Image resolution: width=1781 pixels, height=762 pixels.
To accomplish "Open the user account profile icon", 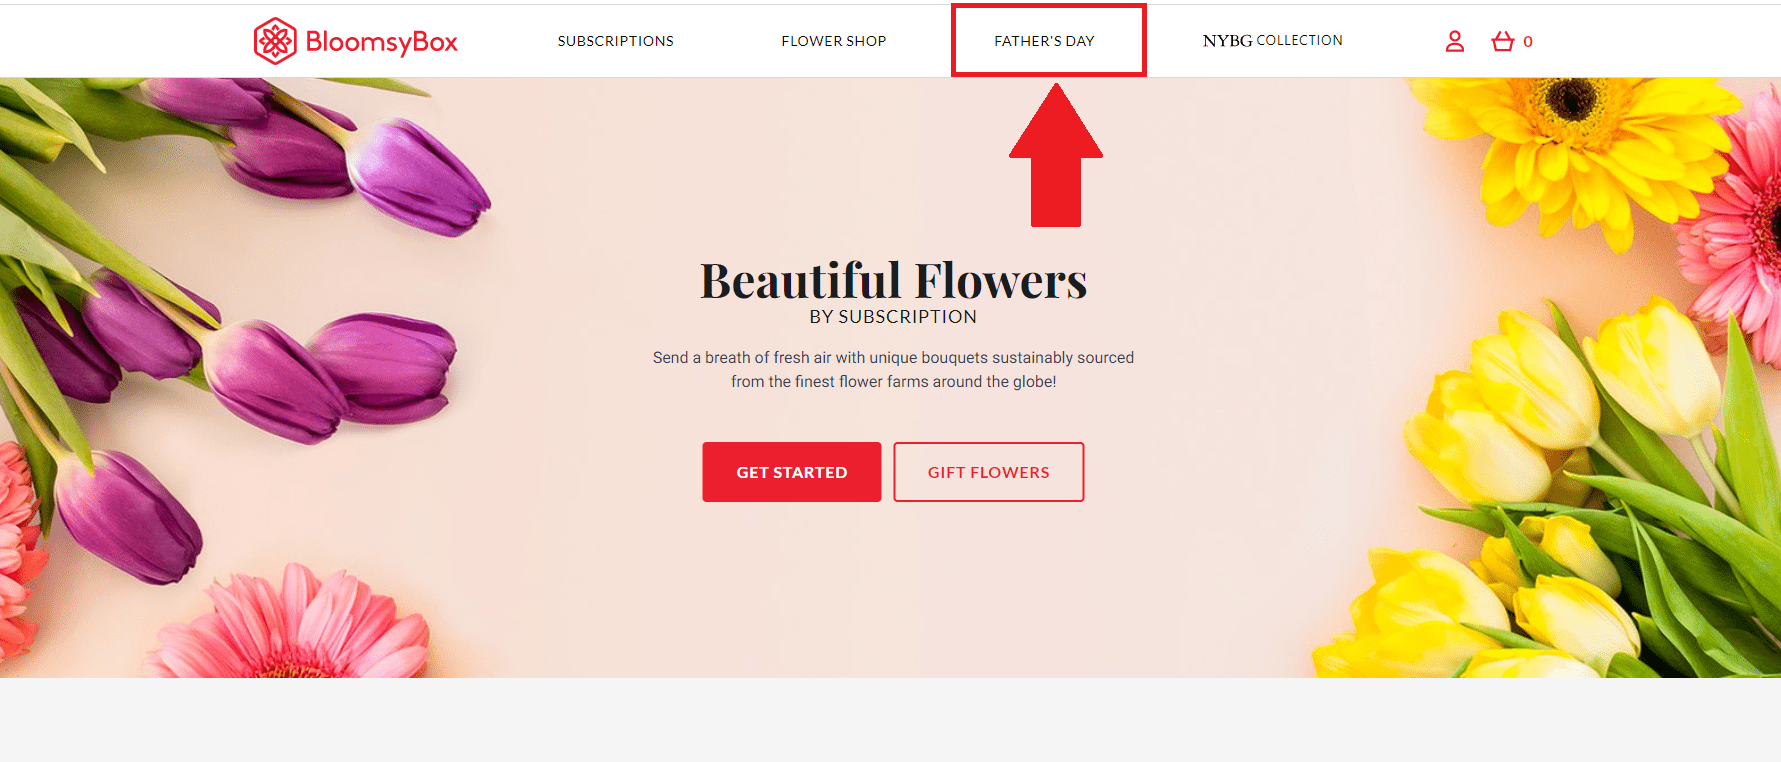I will pos(1454,41).
